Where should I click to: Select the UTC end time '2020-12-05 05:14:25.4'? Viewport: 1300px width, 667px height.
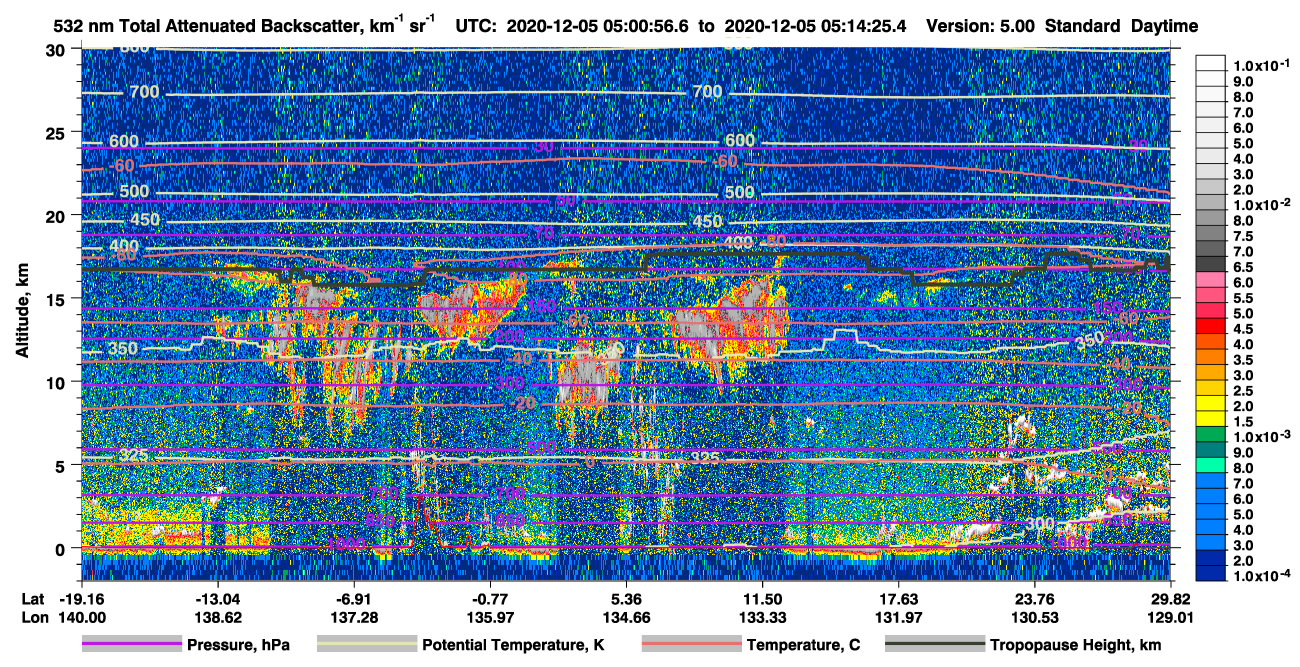(x=814, y=26)
